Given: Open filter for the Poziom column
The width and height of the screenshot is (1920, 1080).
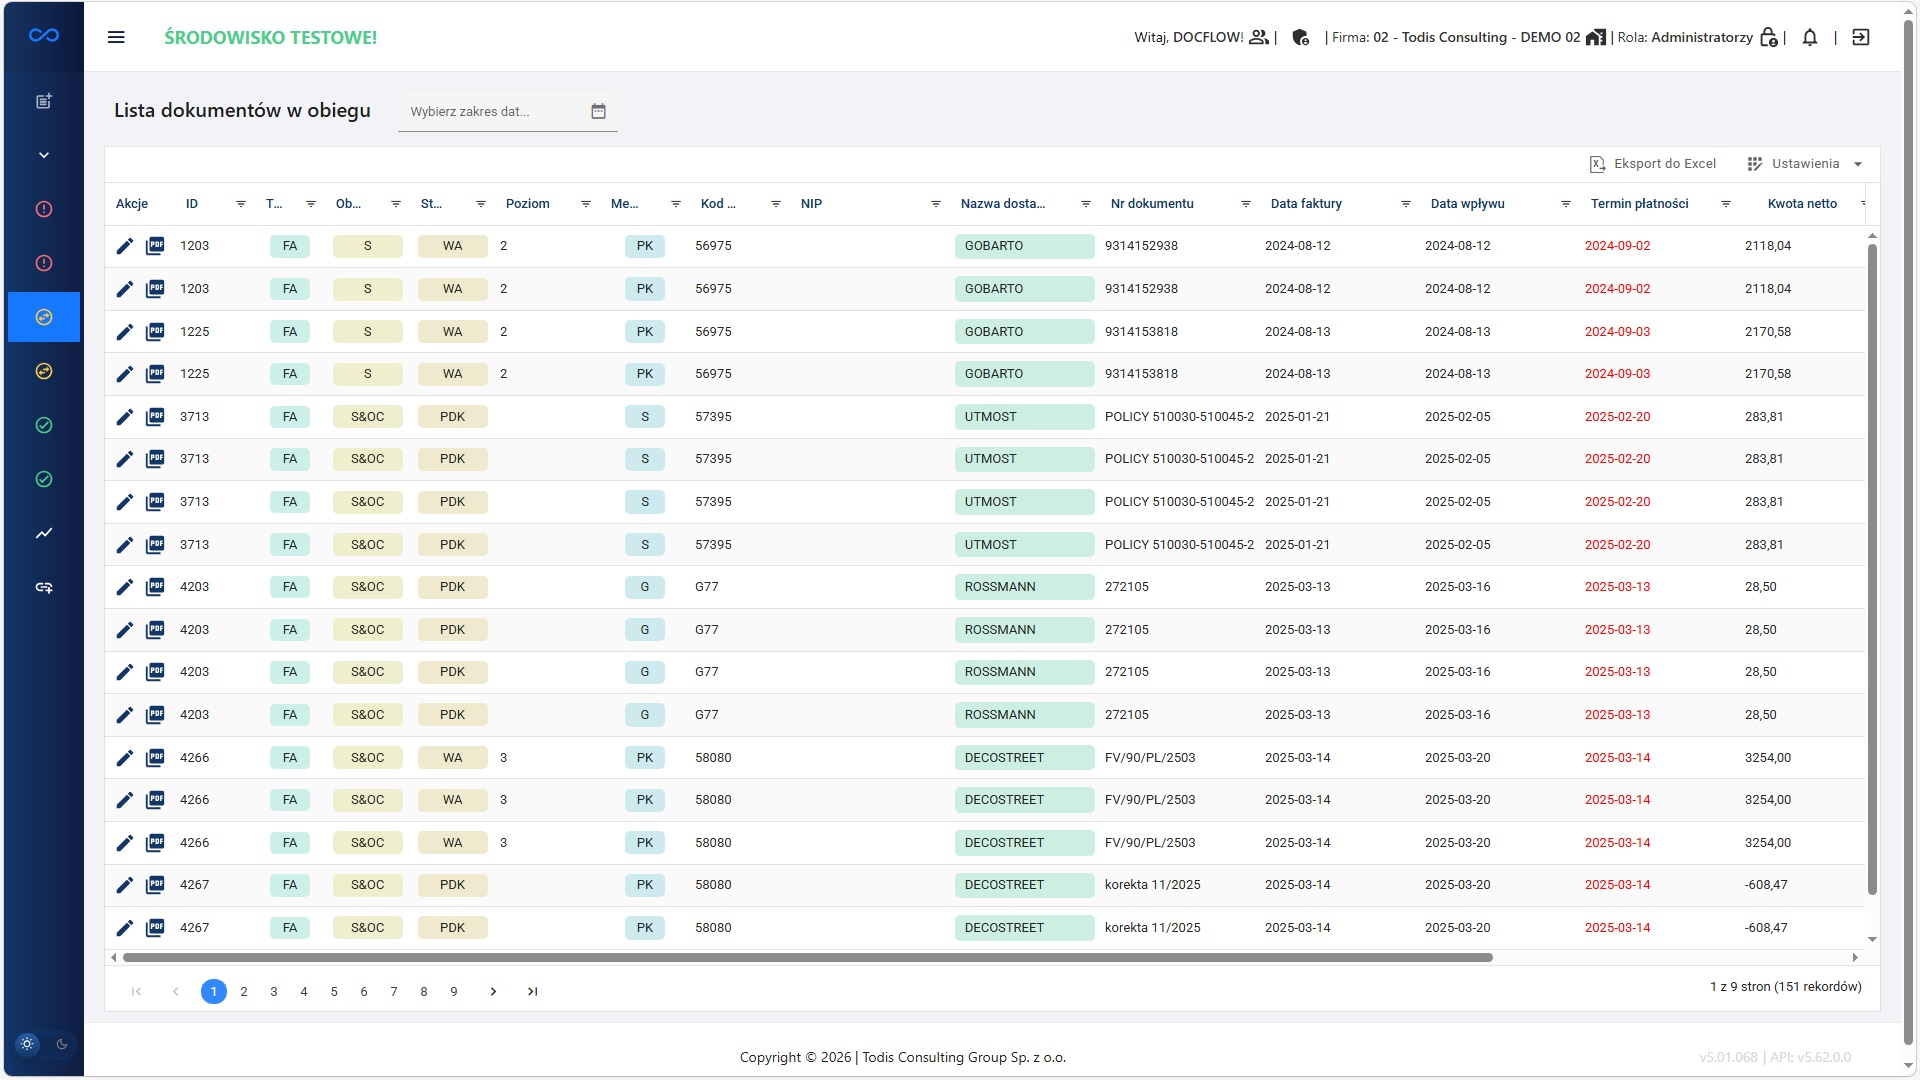Looking at the screenshot, I should tap(586, 204).
